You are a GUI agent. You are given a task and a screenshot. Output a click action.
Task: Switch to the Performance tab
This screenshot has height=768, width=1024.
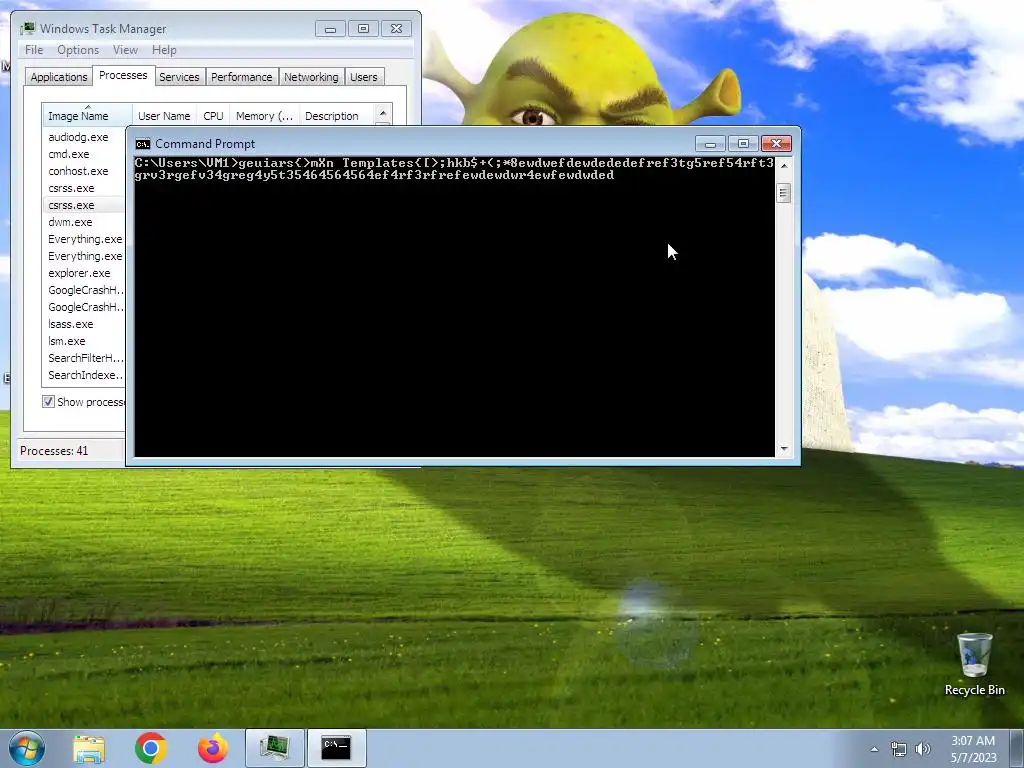pos(242,77)
